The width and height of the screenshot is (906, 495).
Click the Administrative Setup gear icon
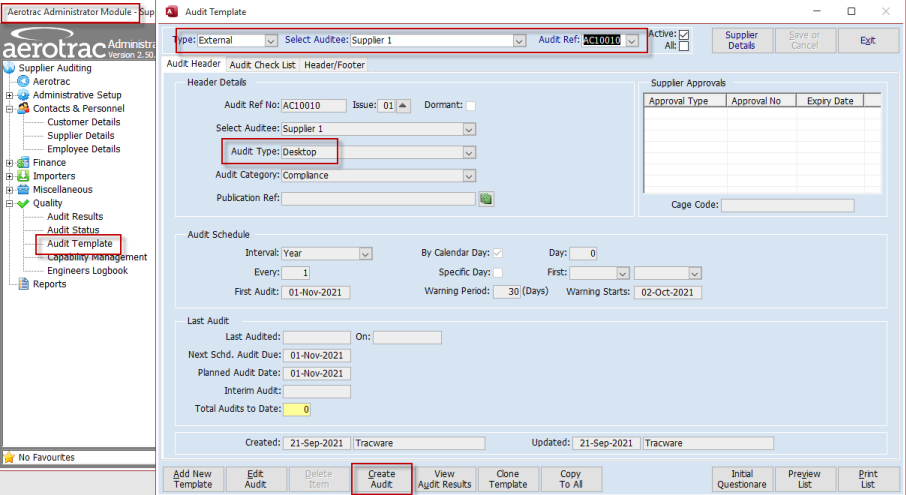click(x=24, y=95)
